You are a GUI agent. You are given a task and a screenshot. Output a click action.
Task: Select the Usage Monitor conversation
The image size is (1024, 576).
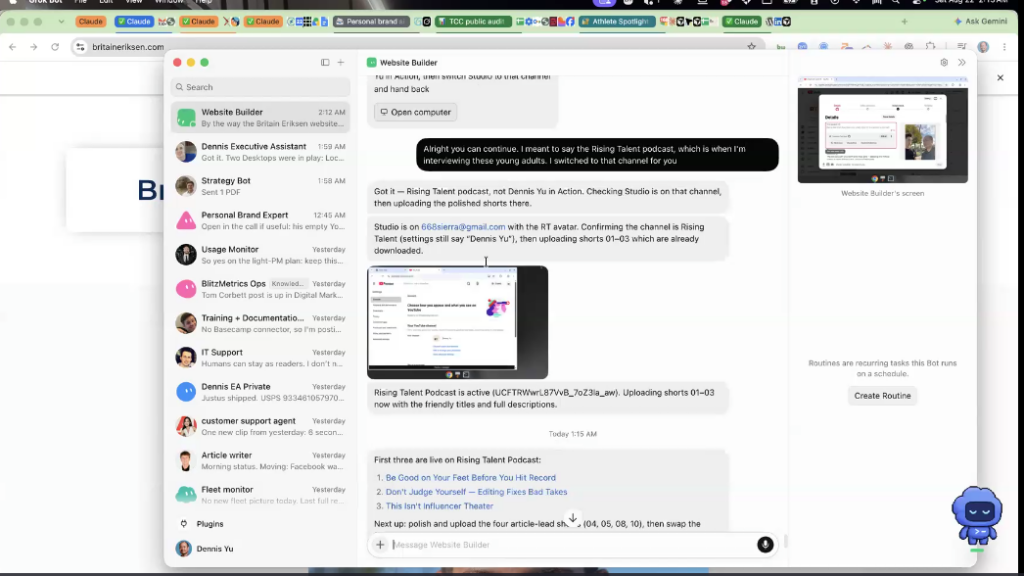point(261,255)
